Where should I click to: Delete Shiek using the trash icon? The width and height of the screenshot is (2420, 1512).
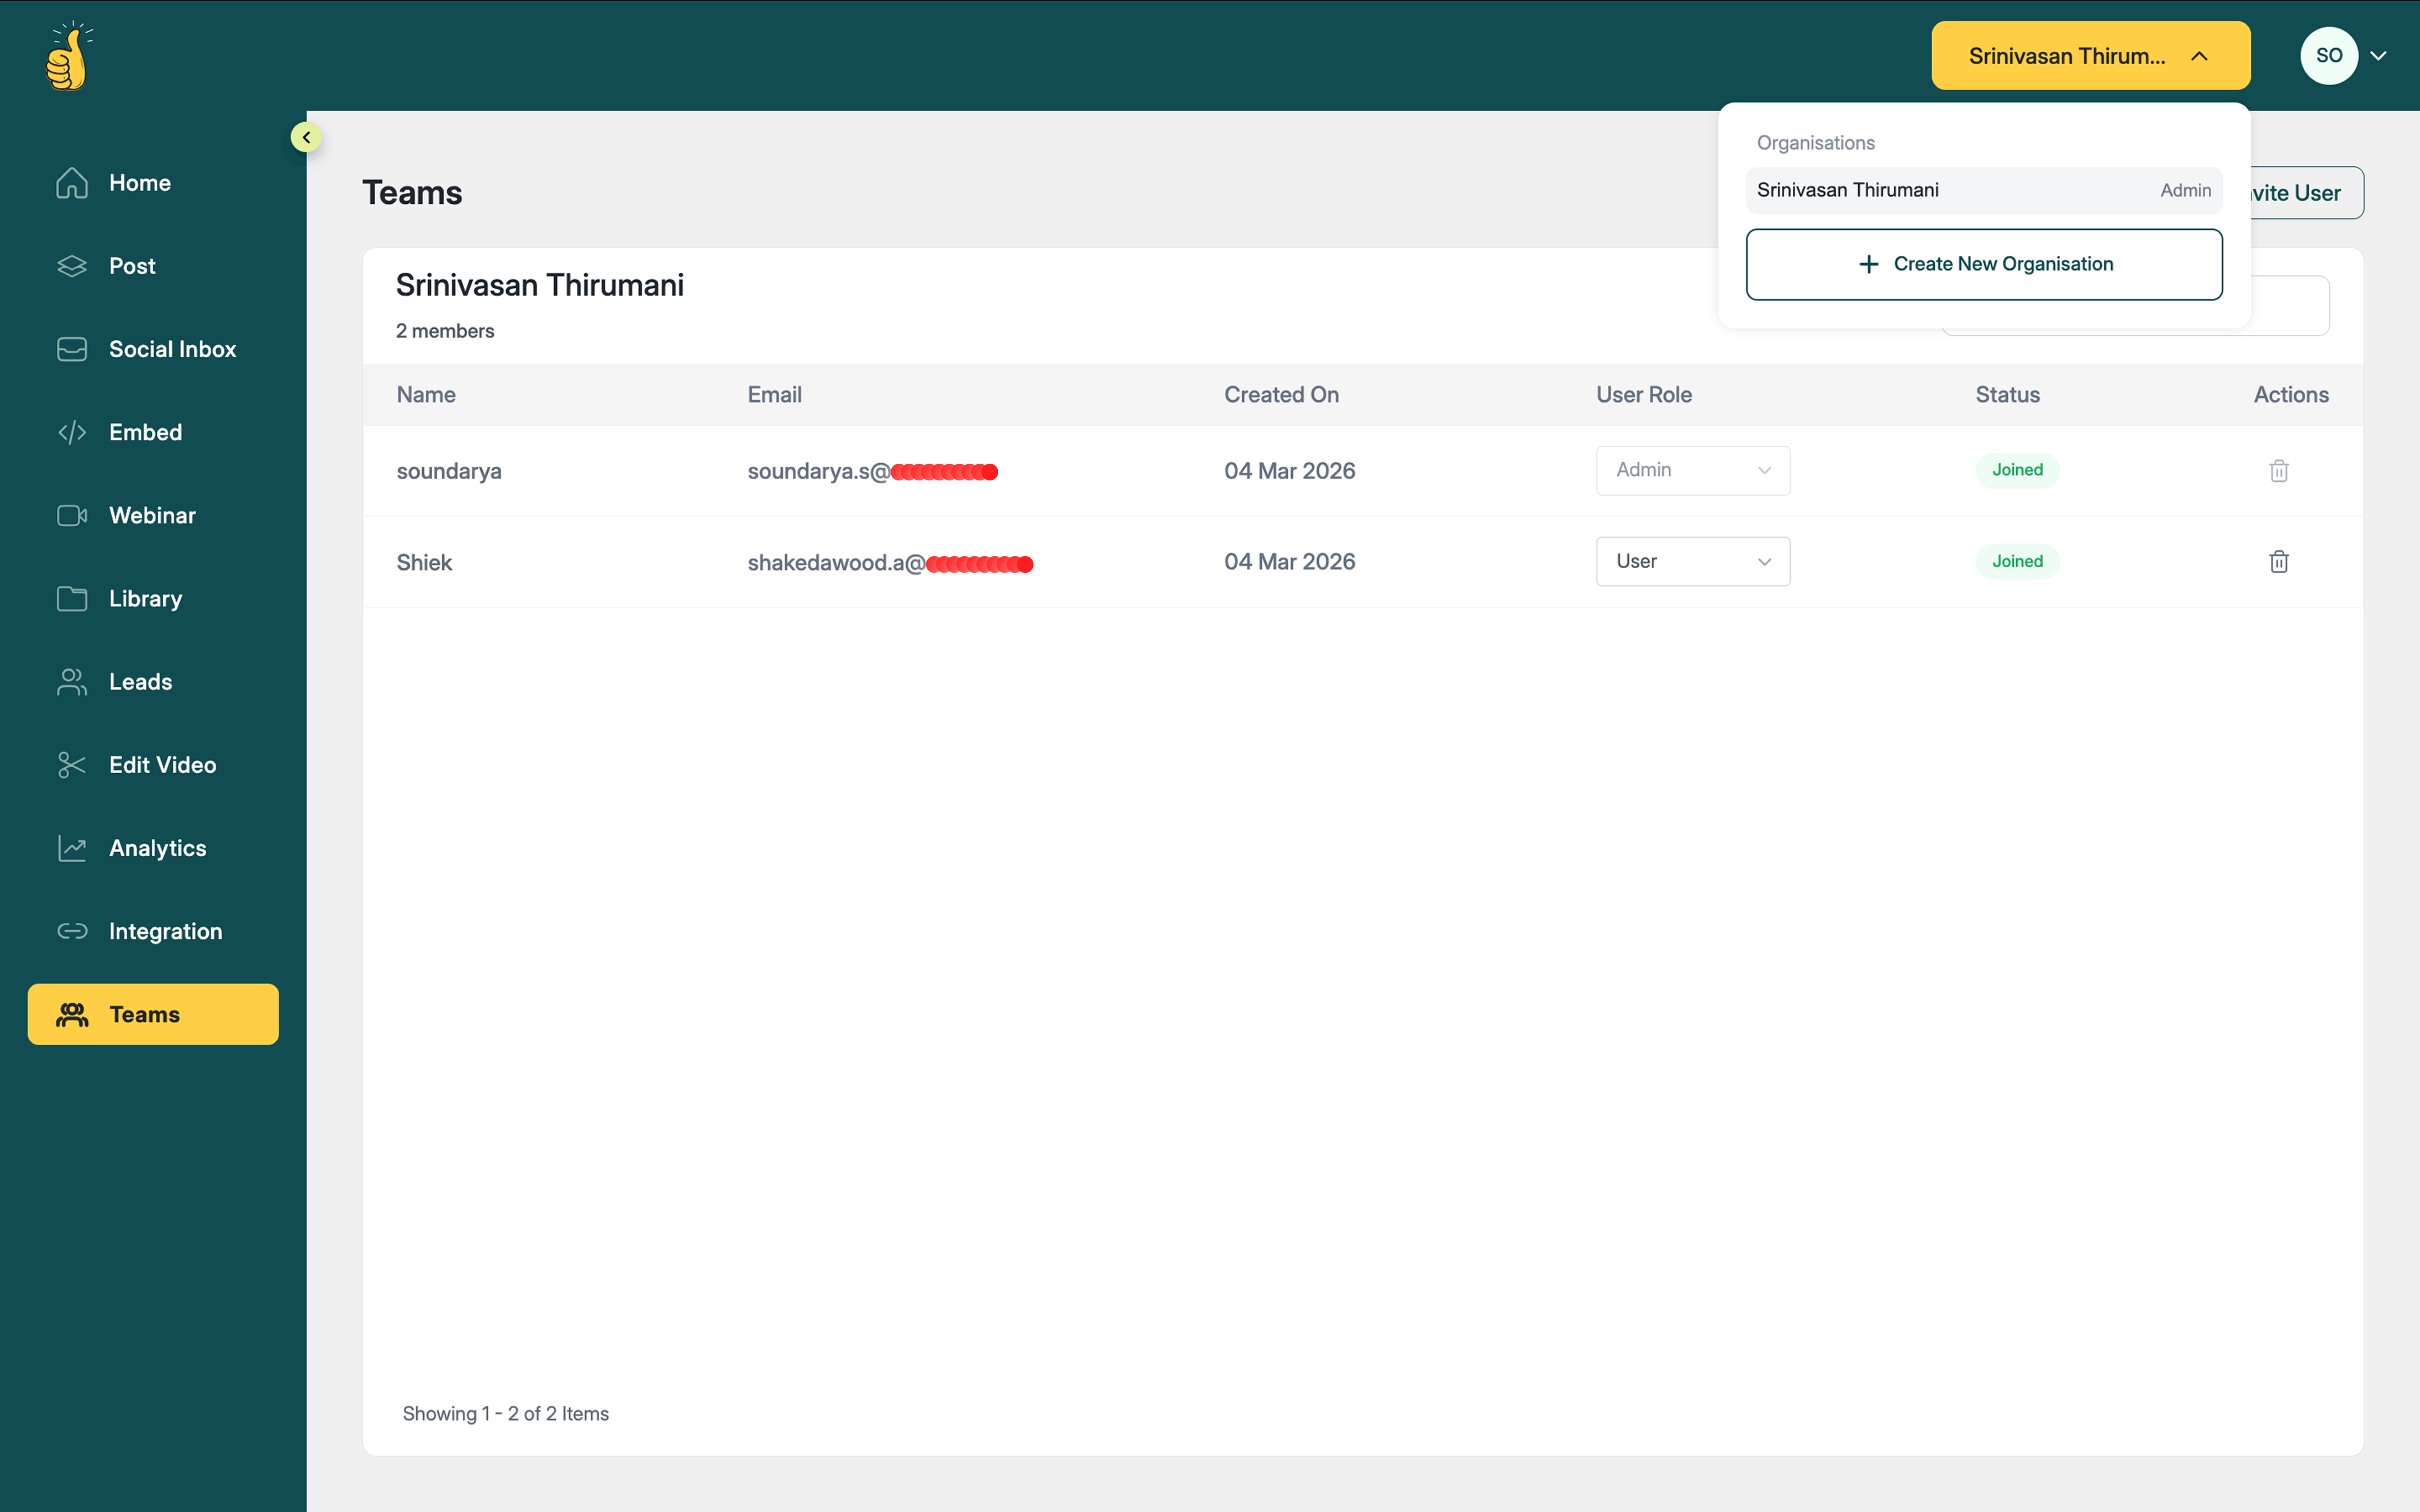point(2278,562)
